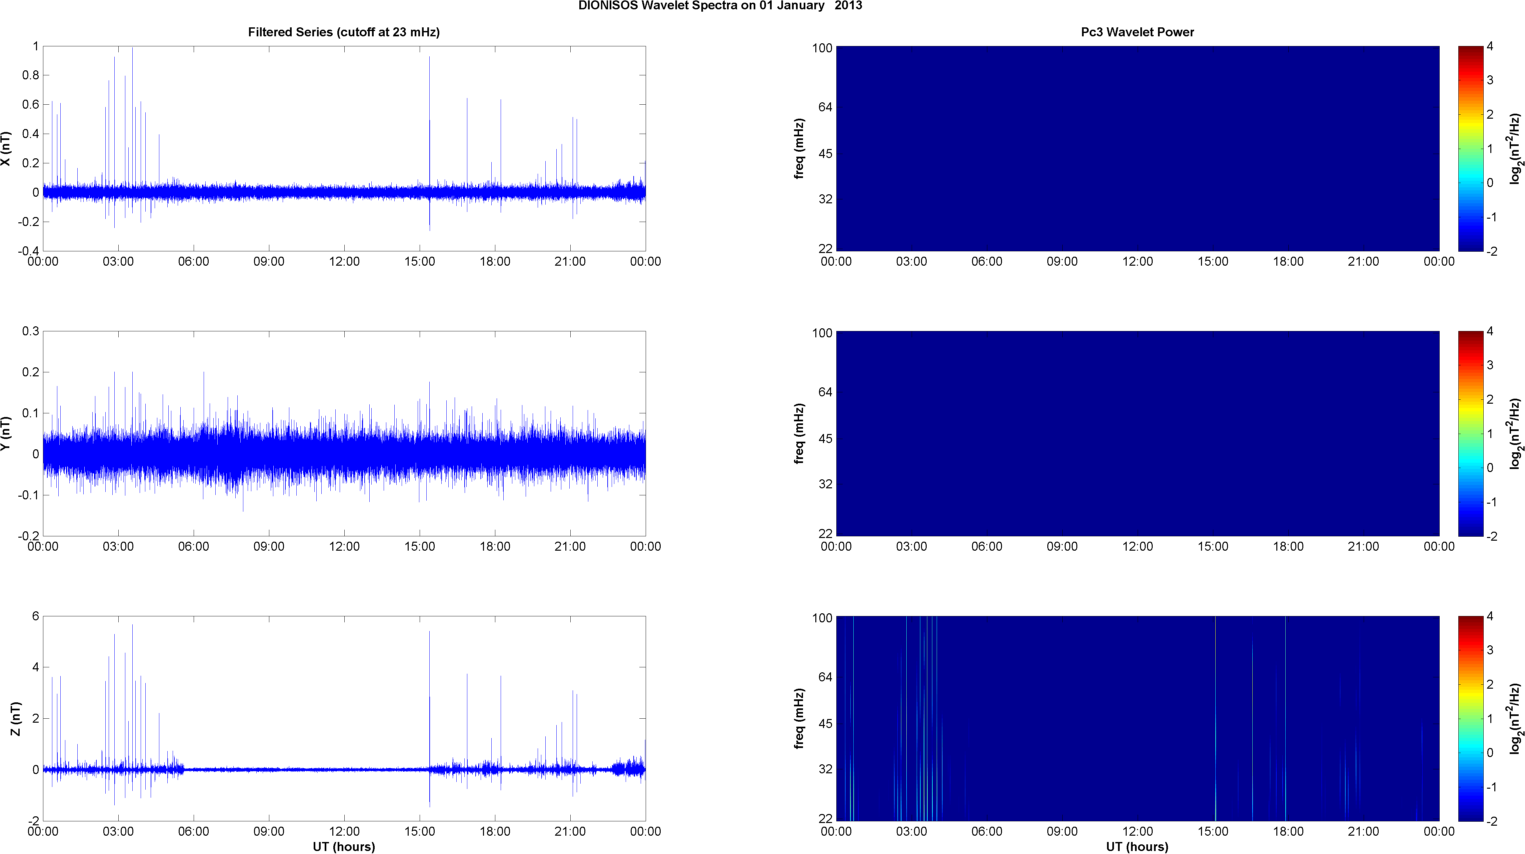Click the -2 tick on the bottom colorbar
This screenshot has height=854, width=1525.
1492,821
